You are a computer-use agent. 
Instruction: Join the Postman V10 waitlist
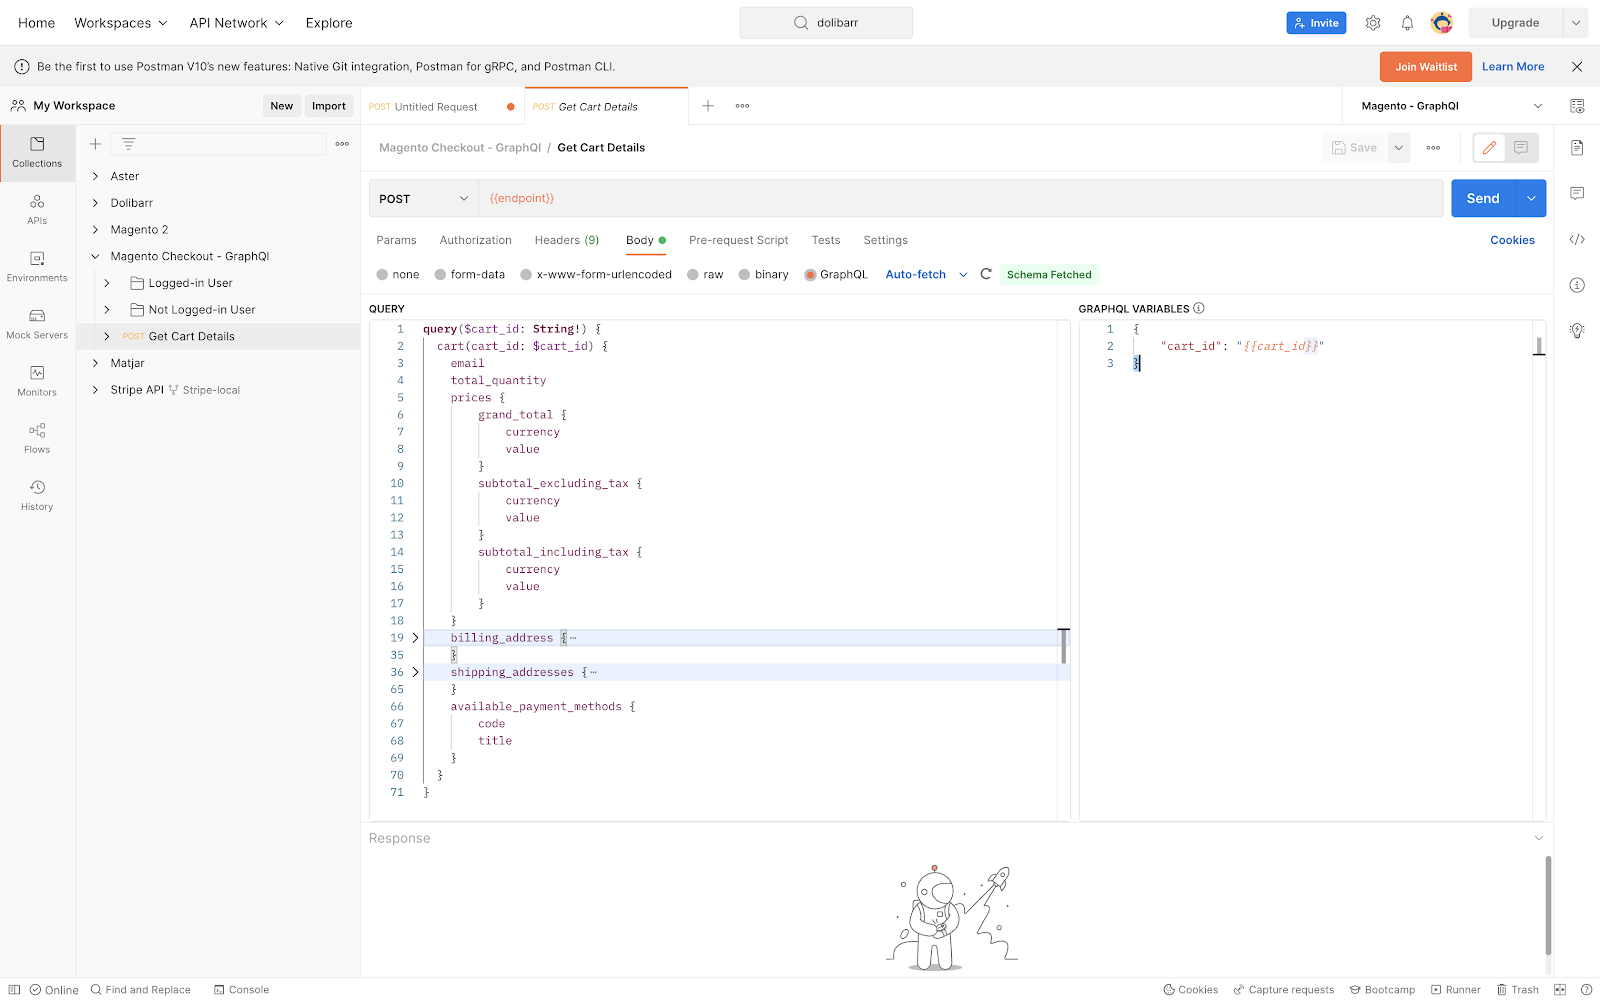(1426, 67)
